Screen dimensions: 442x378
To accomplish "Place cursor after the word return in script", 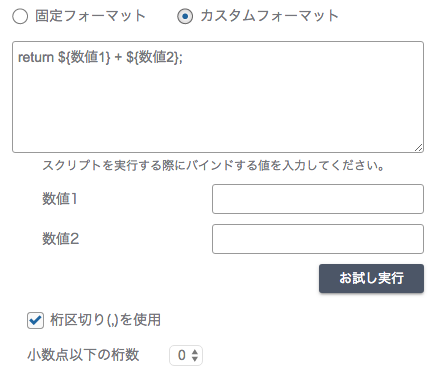I will 54,57.
